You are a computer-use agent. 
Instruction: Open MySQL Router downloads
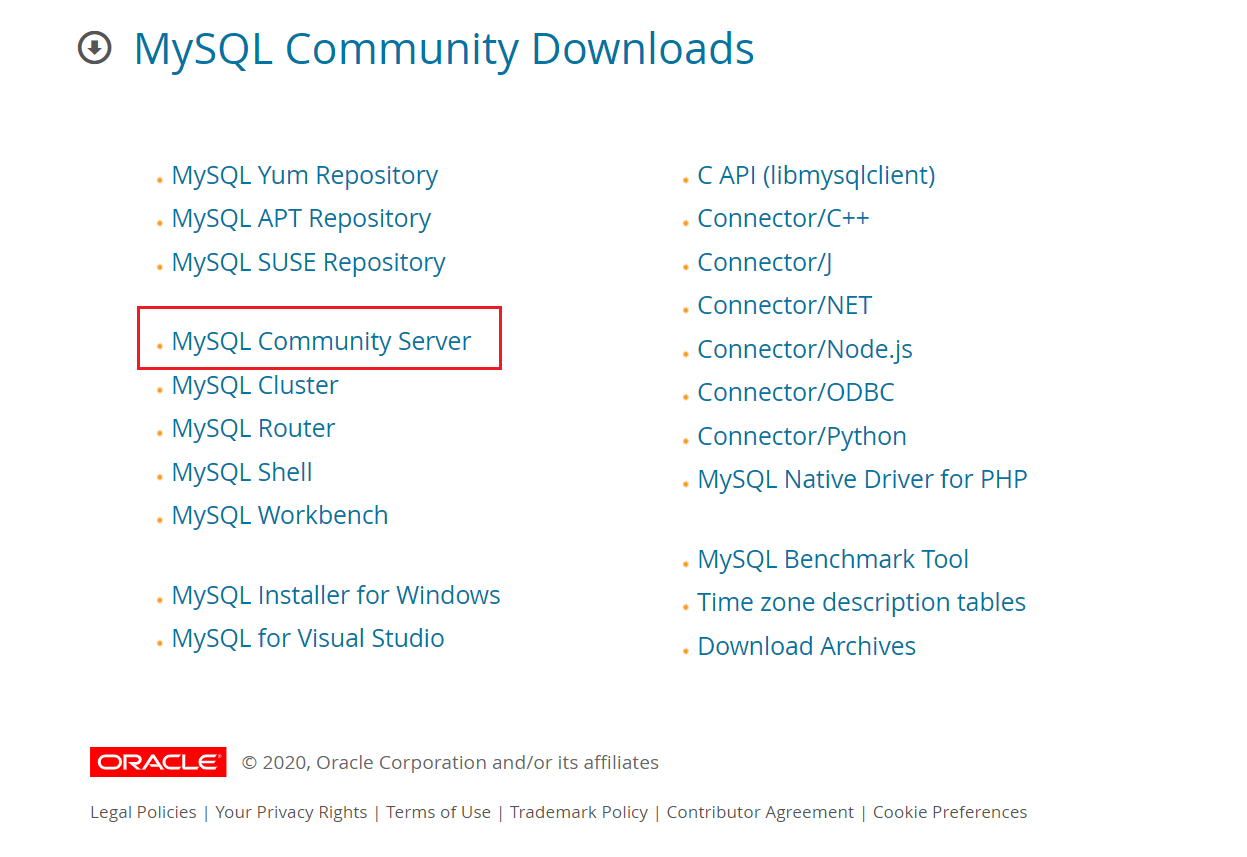click(x=252, y=428)
